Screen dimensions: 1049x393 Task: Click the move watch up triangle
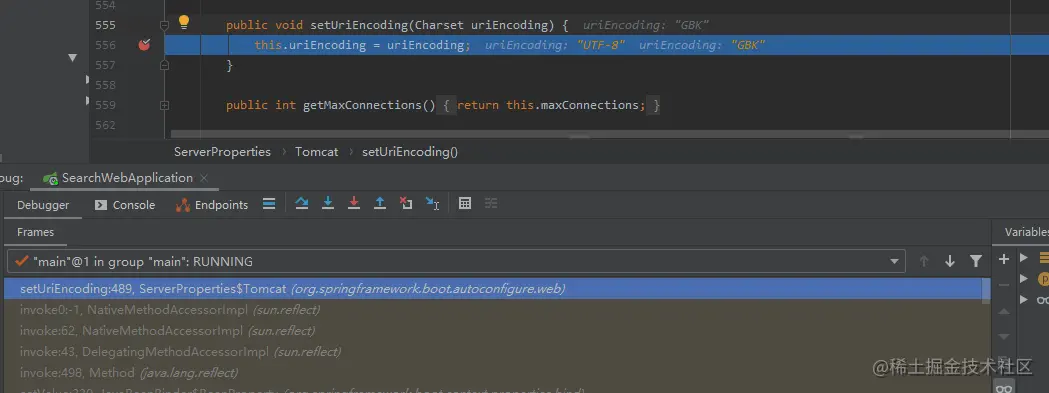pyautogui.click(x=1004, y=311)
